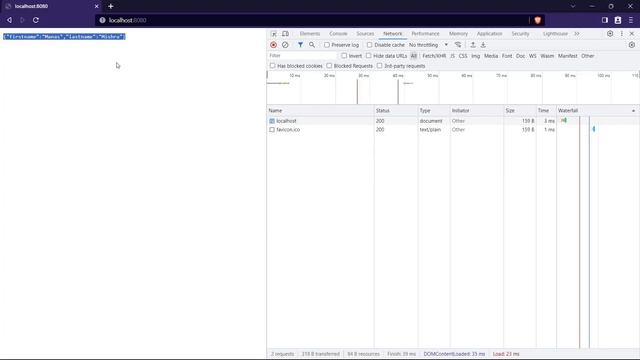Open network conditions wifi icon

tap(458, 45)
